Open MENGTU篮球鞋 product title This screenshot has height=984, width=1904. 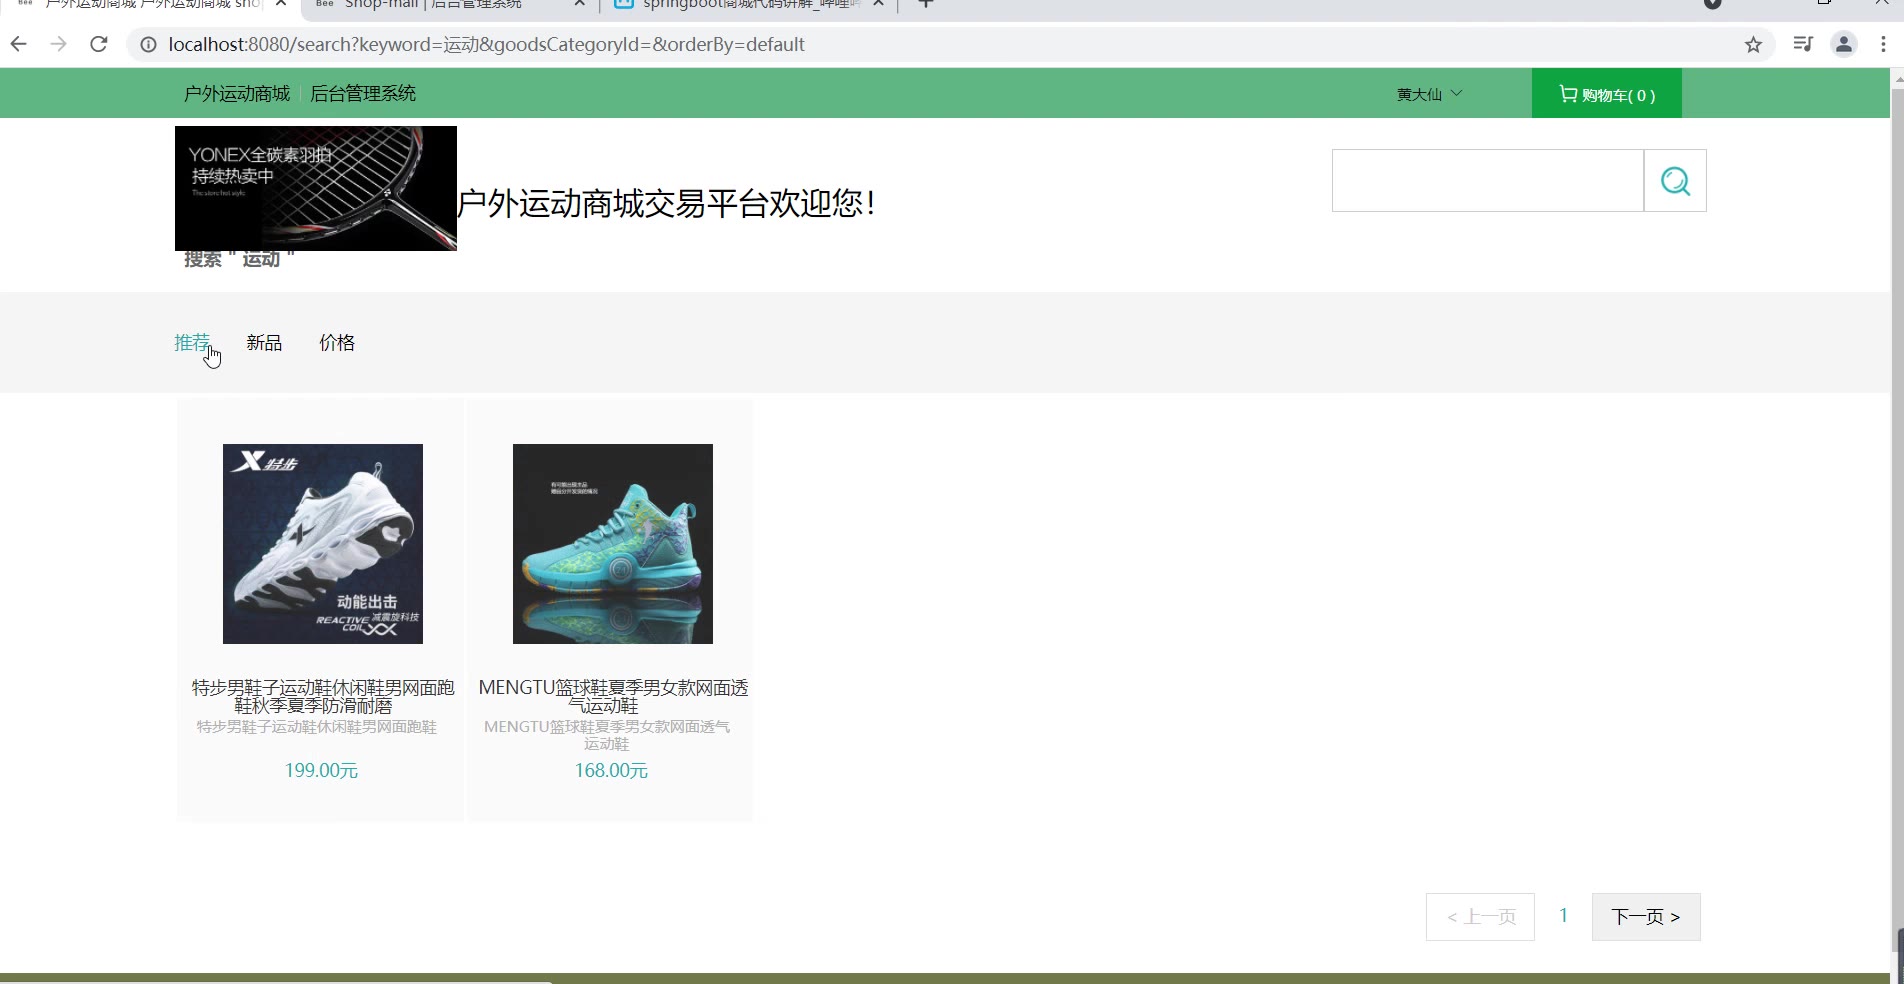pos(613,696)
